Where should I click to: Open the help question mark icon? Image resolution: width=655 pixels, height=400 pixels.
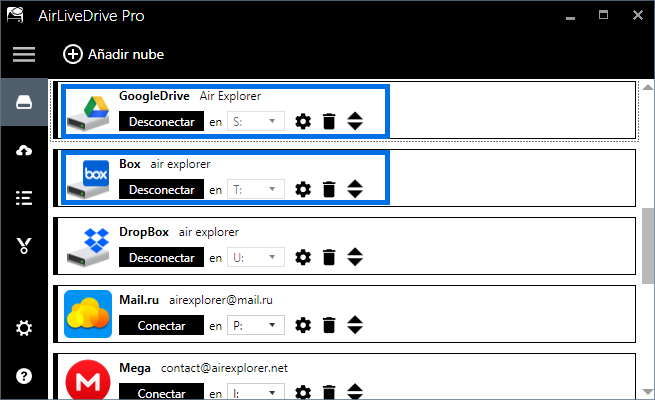point(24,376)
